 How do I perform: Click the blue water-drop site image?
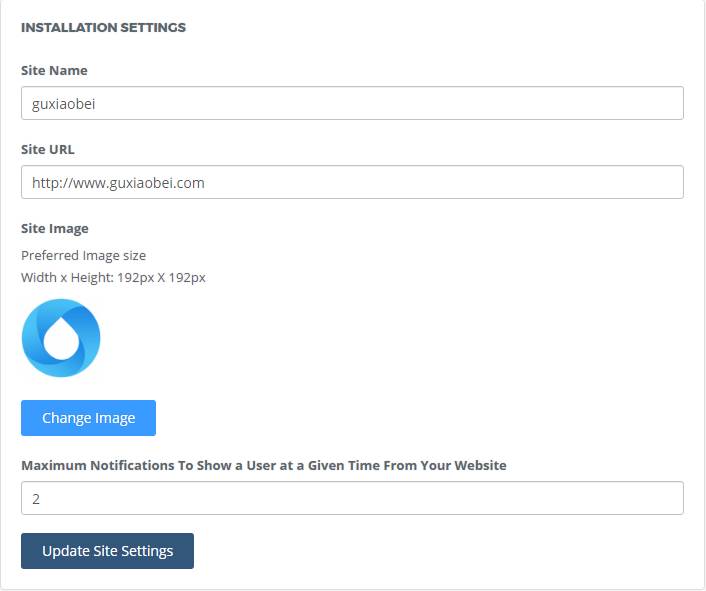point(61,338)
